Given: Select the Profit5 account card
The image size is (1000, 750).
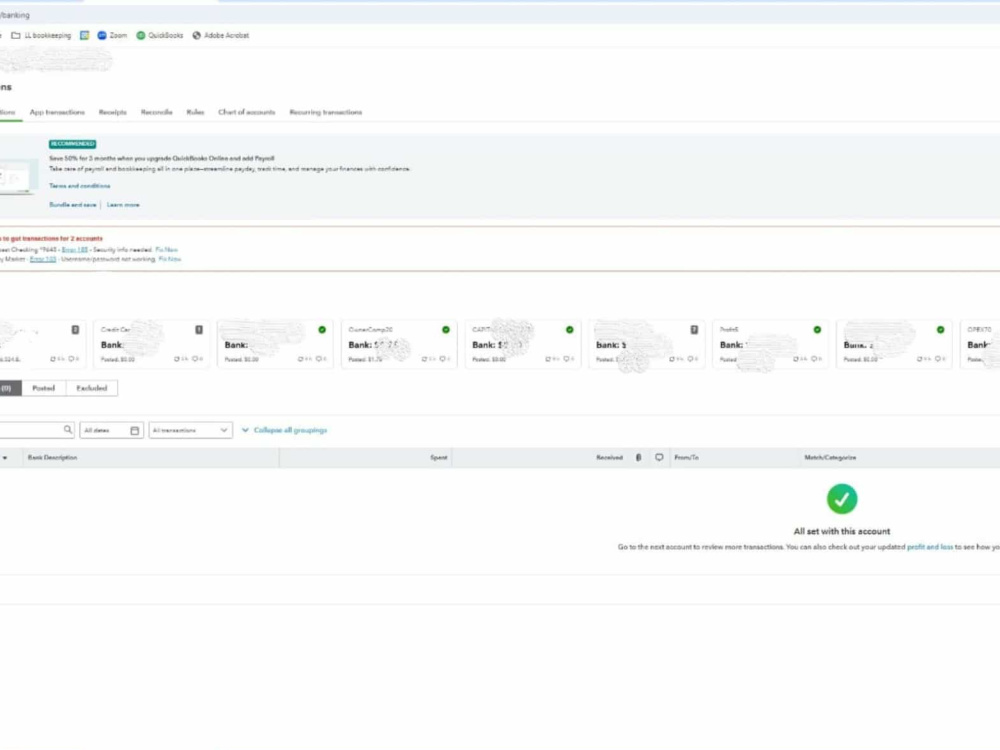Looking at the screenshot, I should point(770,344).
